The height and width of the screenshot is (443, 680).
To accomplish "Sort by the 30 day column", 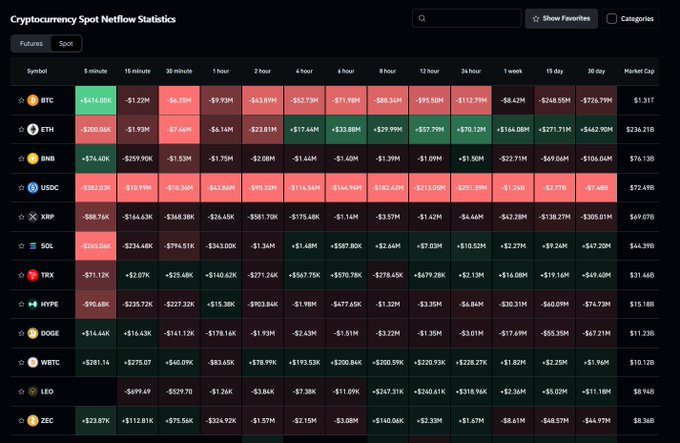I will 596,71.
